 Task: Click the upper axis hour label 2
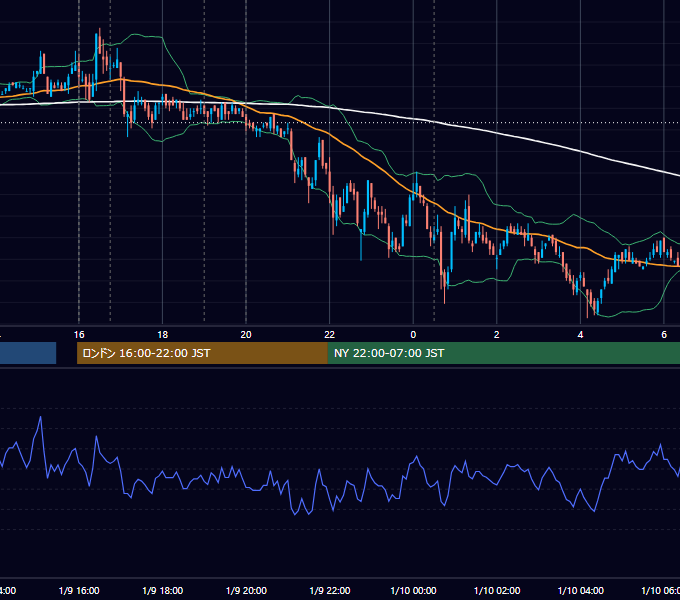pyautogui.click(x=497, y=335)
